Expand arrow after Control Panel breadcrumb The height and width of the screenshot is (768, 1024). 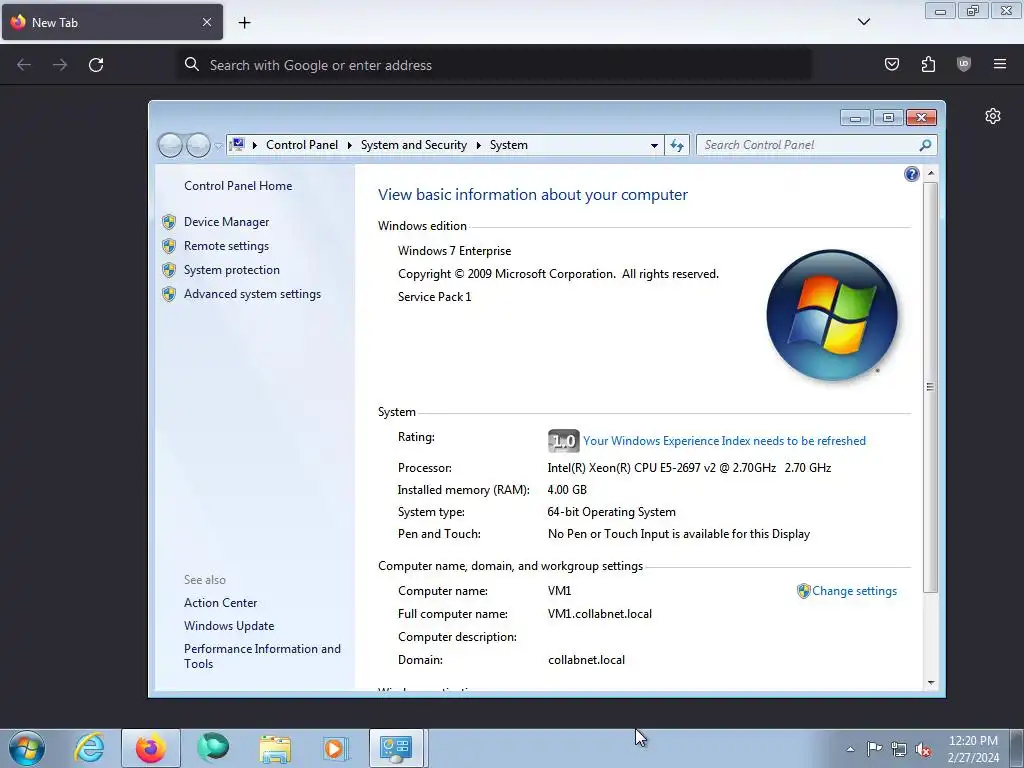[x=349, y=145]
